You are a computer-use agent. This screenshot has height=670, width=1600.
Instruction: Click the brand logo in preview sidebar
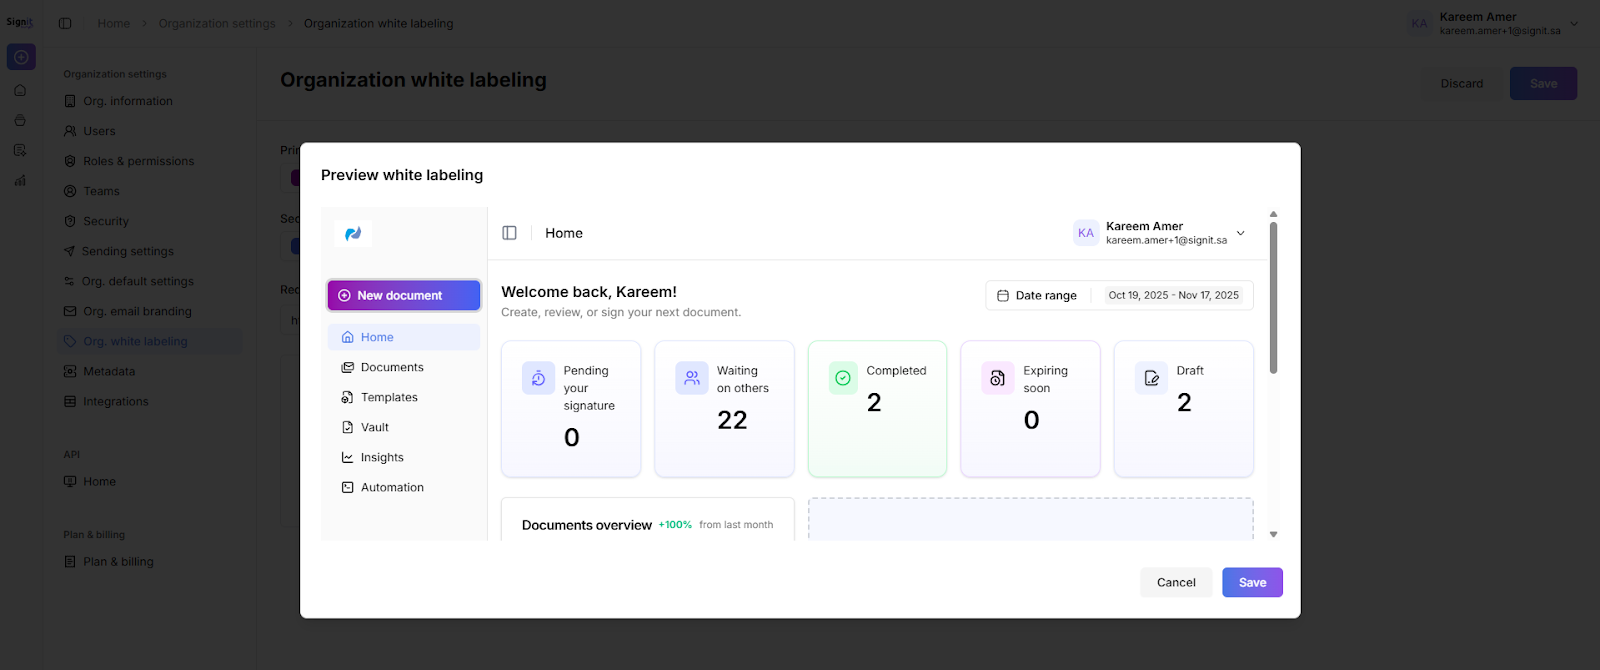[353, 234]
